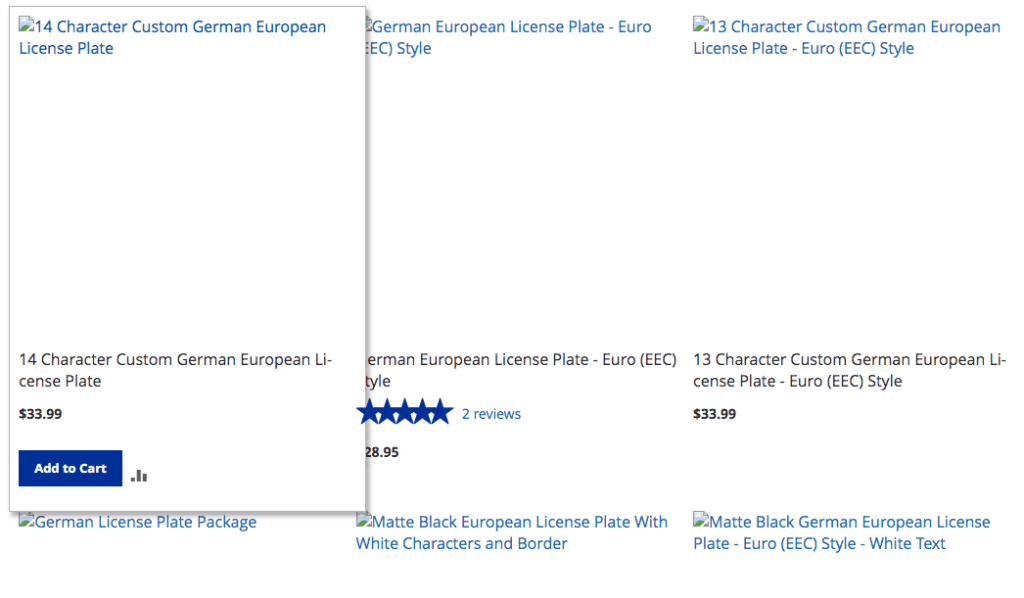The height and width of the screenshot is (598, 1024).
Task: Click the fourth star in the rating
Action: 425,412
